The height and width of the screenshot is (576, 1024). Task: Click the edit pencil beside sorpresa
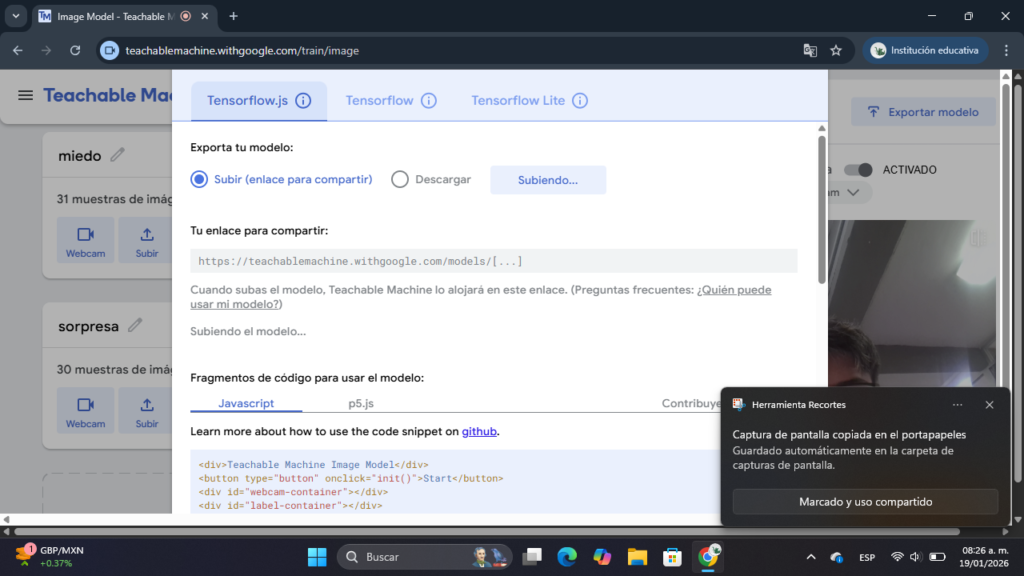(135, 325)
